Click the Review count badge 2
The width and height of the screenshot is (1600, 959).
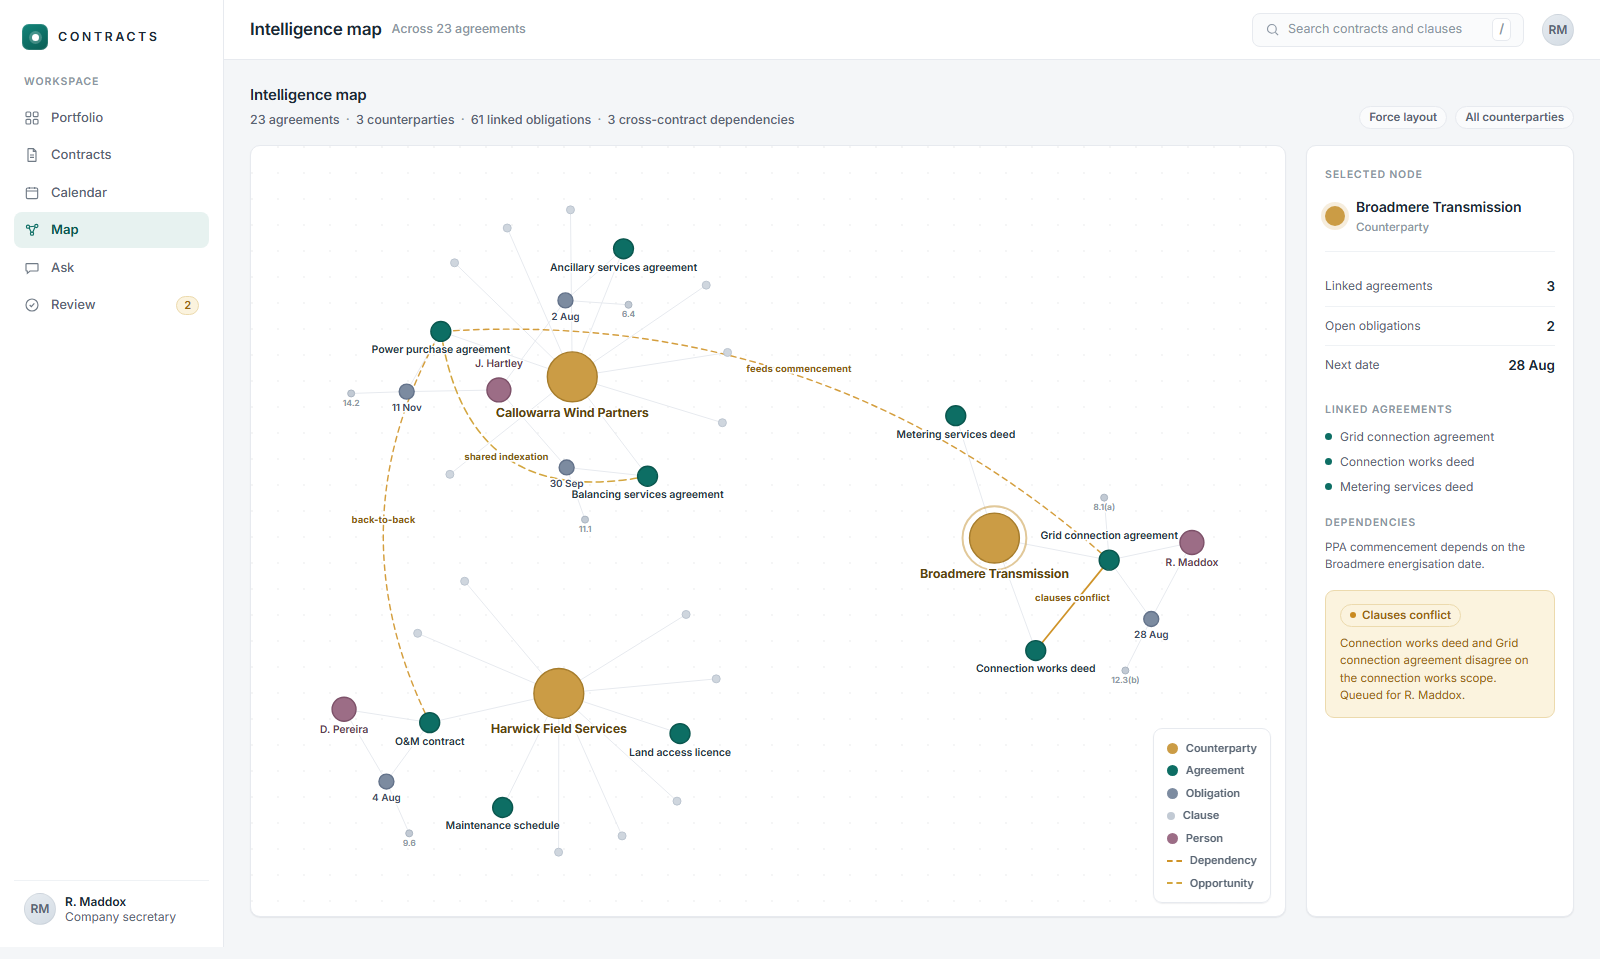(187, 305)
